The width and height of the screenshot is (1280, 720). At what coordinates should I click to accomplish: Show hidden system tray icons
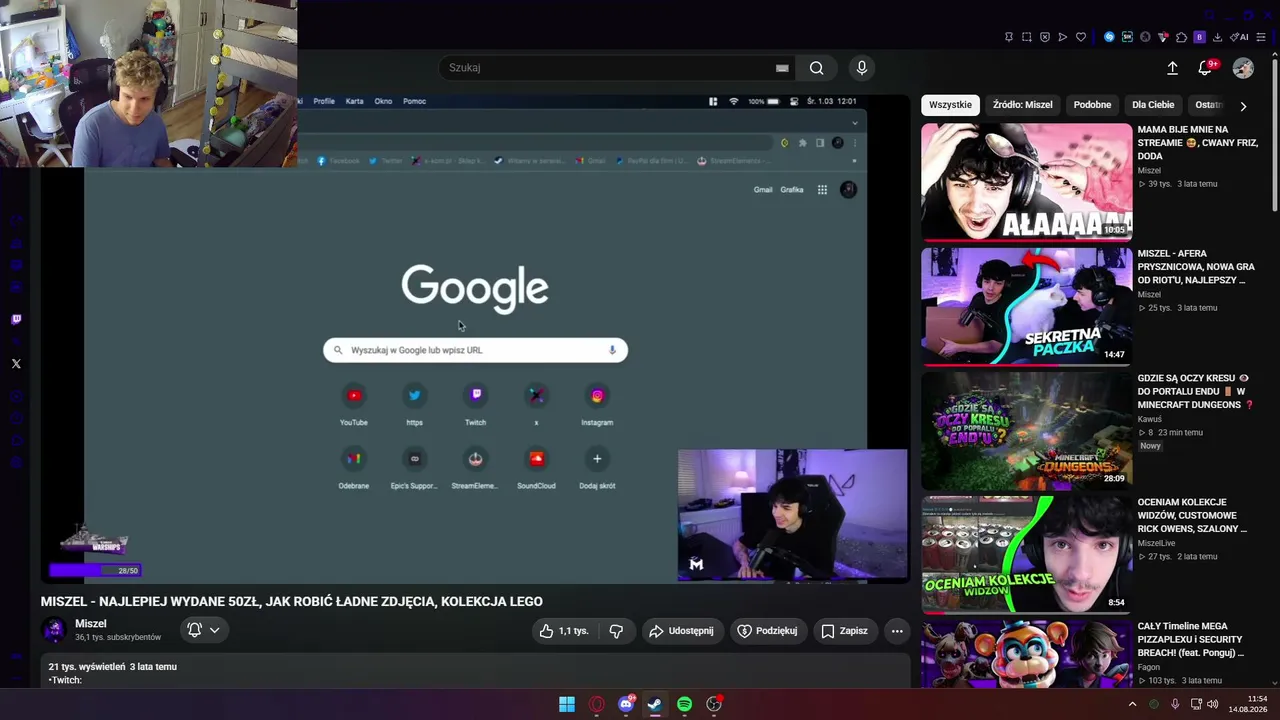tap(1132, 704)
